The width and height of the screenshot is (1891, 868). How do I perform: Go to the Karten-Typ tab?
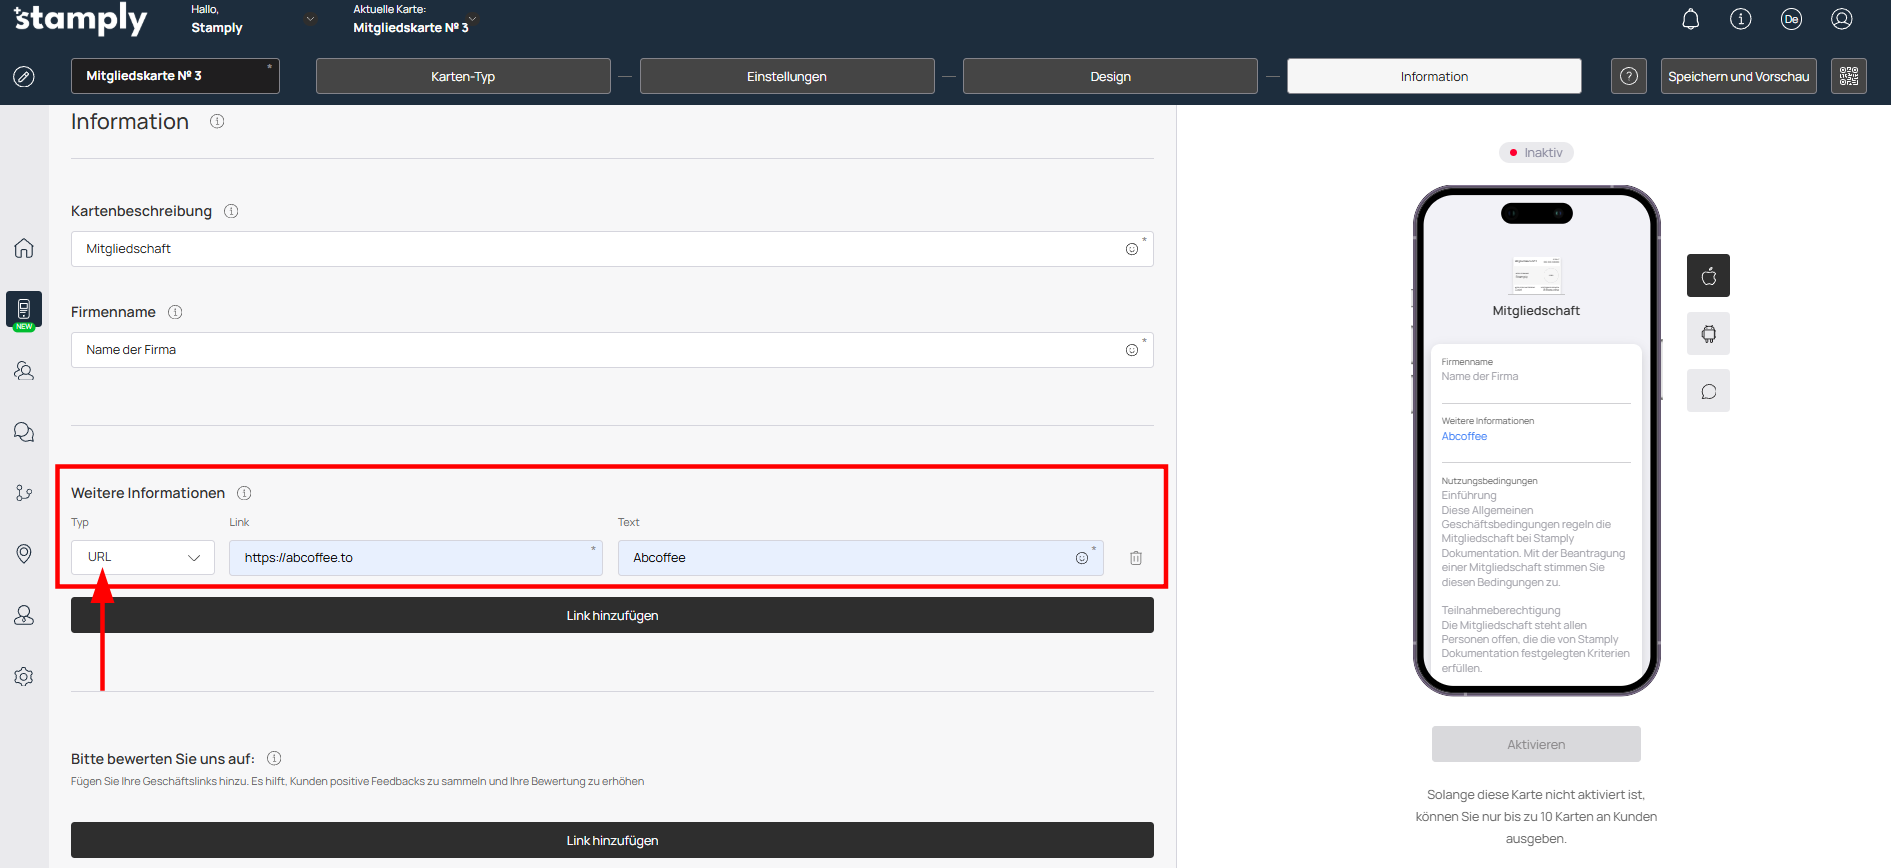click(x=463, y=76)
